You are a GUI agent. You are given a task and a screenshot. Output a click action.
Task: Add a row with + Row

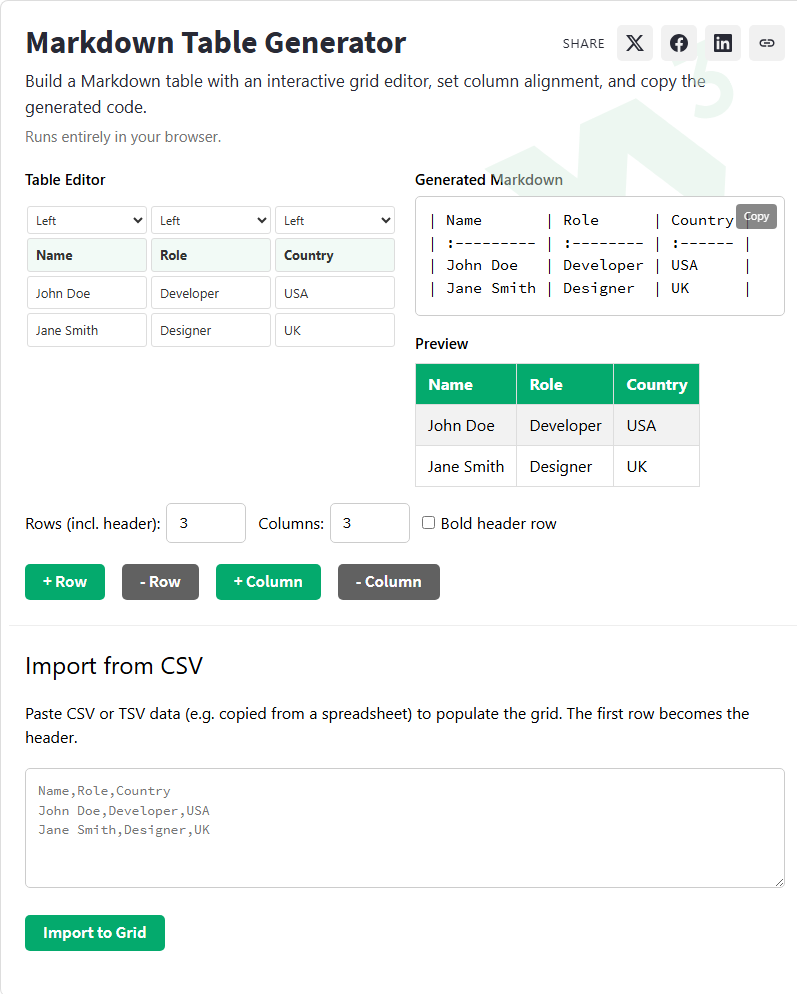click(65, 582)
